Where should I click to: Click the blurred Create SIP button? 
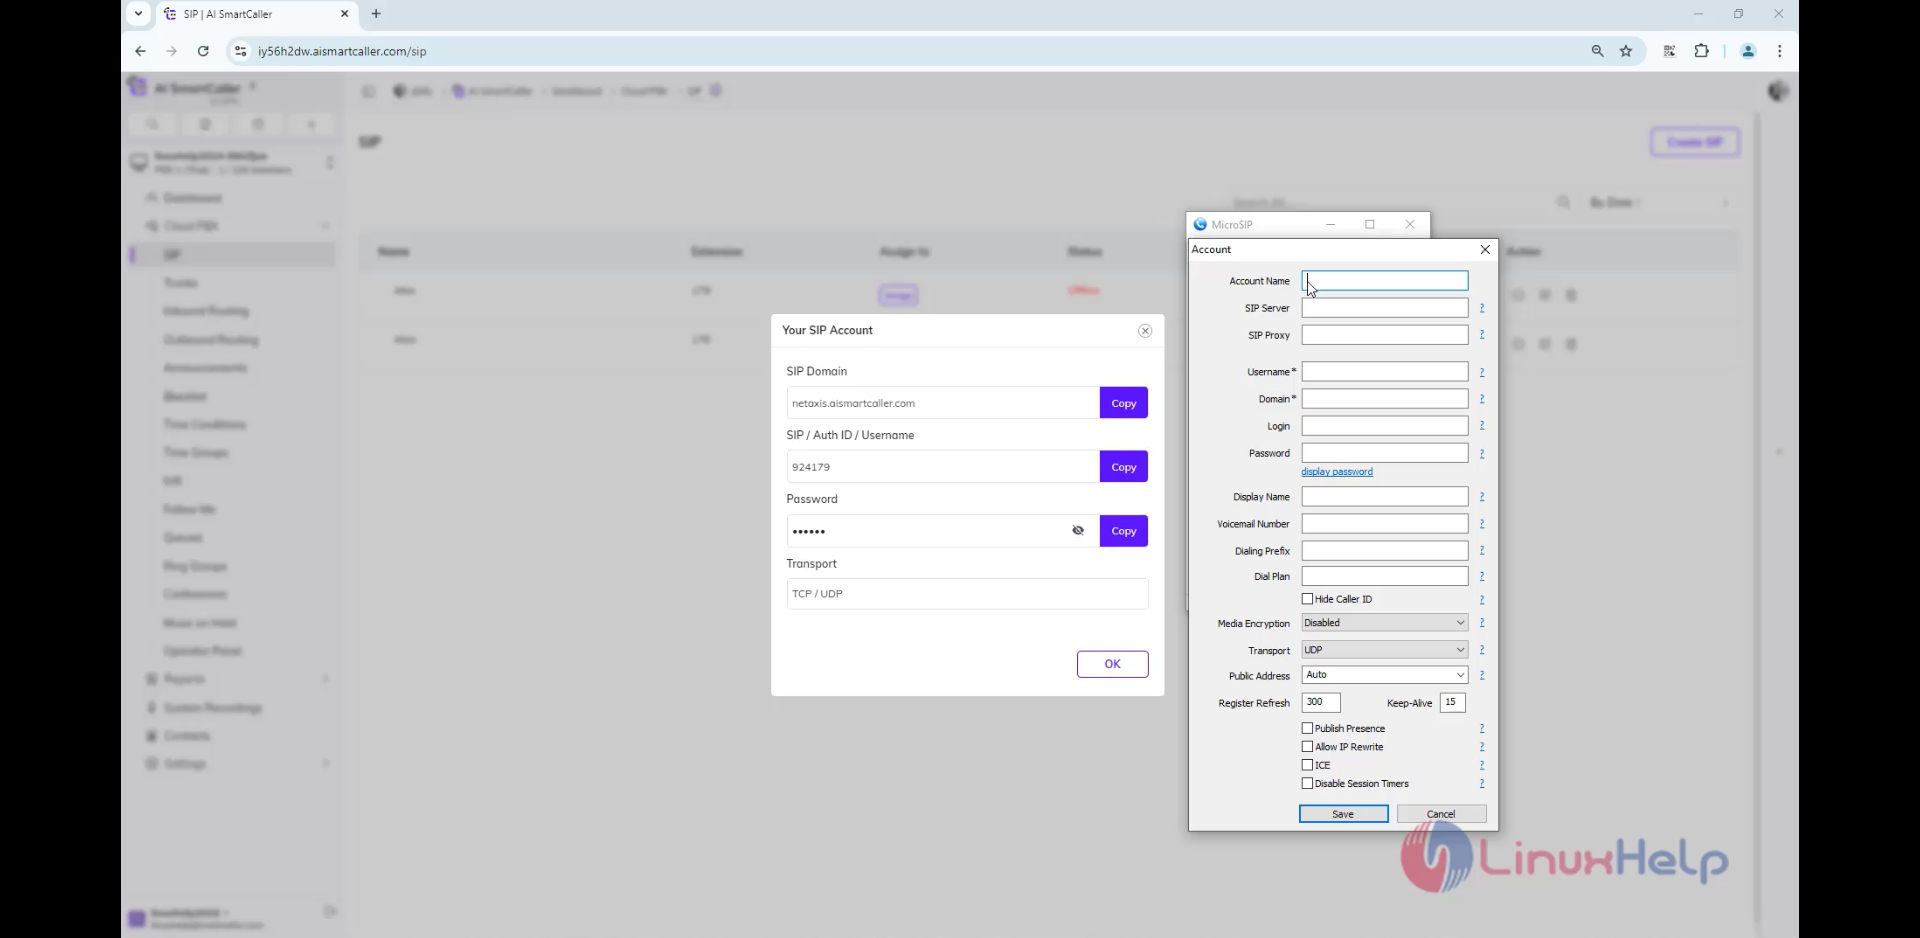click(x=1695, y=142)
